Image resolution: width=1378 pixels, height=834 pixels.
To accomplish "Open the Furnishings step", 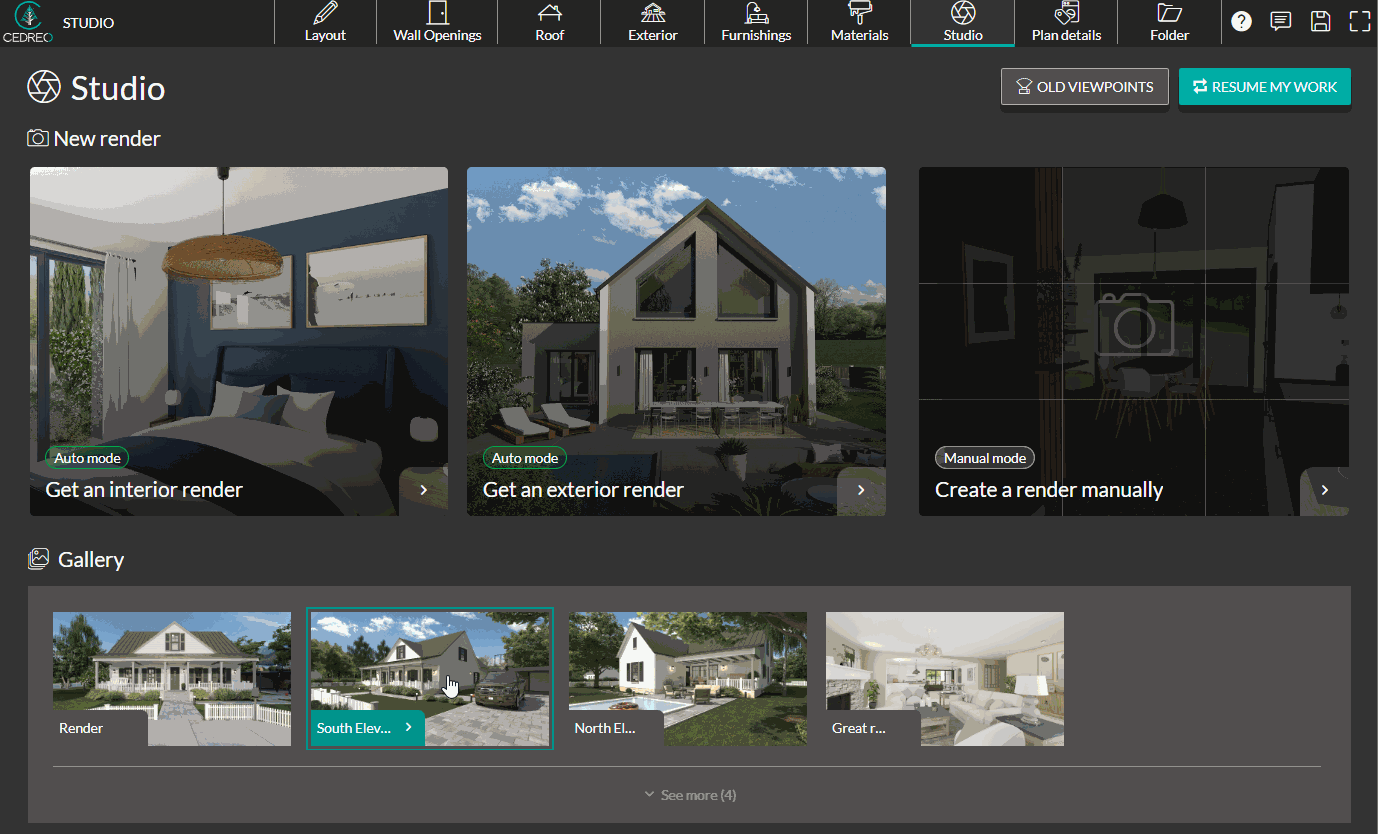I will point(756,23).
